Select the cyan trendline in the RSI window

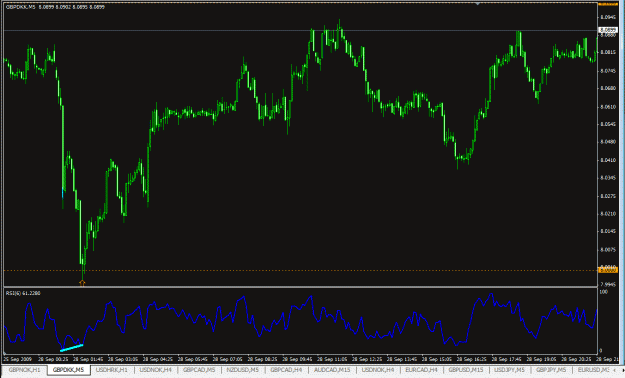pyautogui.click(x=71, y=348)
